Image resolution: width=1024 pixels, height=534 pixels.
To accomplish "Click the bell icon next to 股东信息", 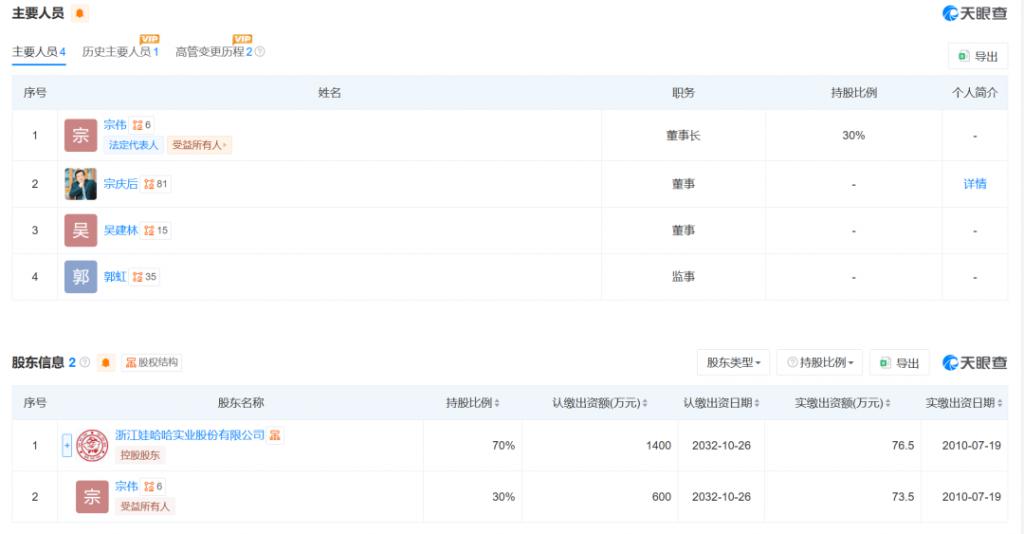I will click(107, 362).
